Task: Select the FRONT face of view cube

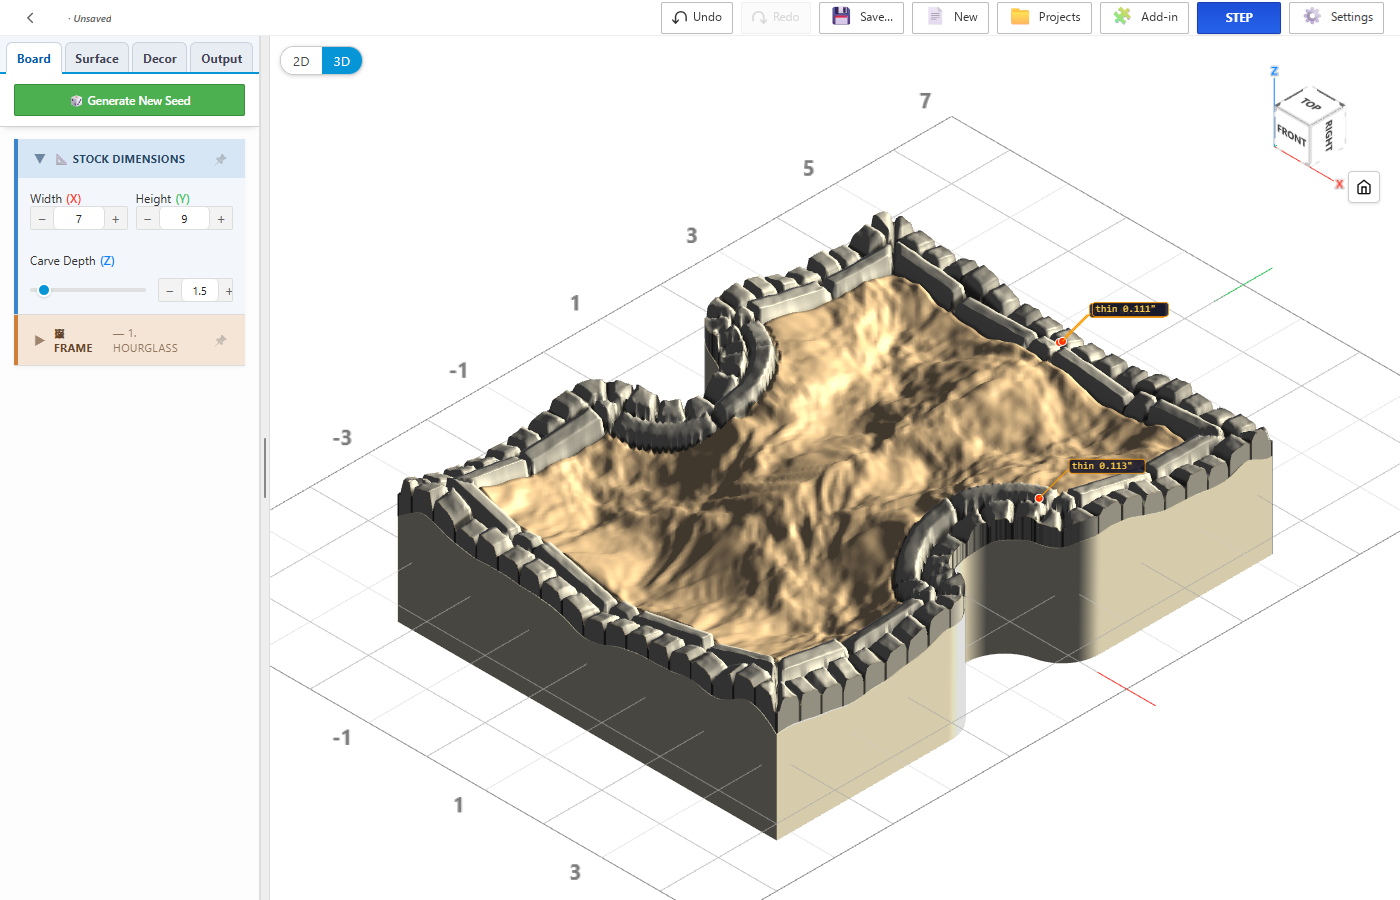Action: click(1291, 134)
